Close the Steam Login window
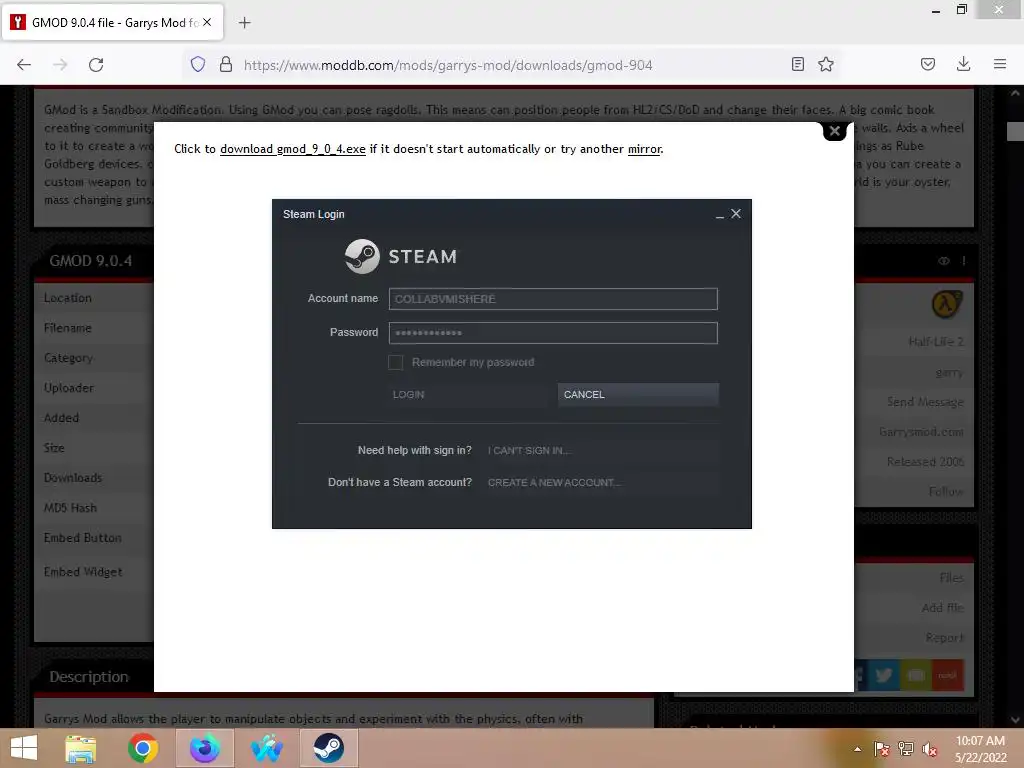The width and height of the screenshot is (1024, 768). (x=736, y=214)
